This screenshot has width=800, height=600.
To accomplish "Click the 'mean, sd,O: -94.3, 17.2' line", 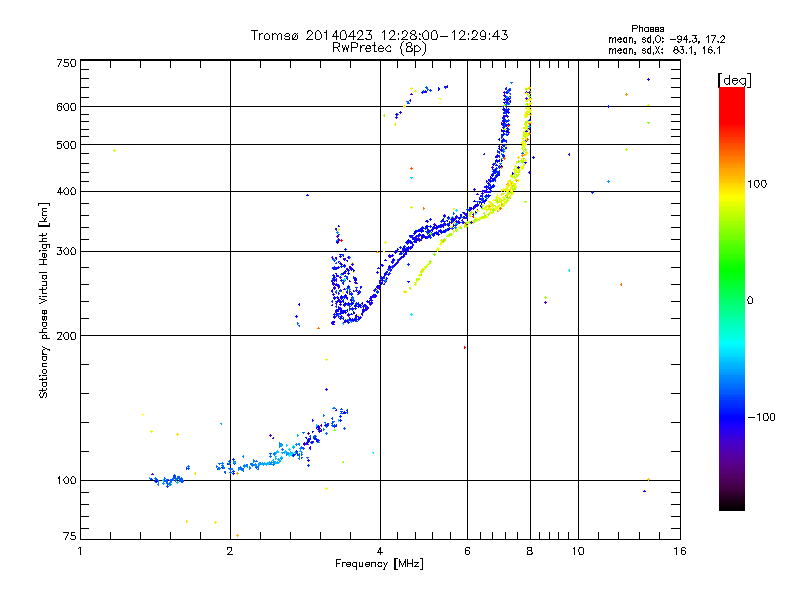I will tap(666, 39).
